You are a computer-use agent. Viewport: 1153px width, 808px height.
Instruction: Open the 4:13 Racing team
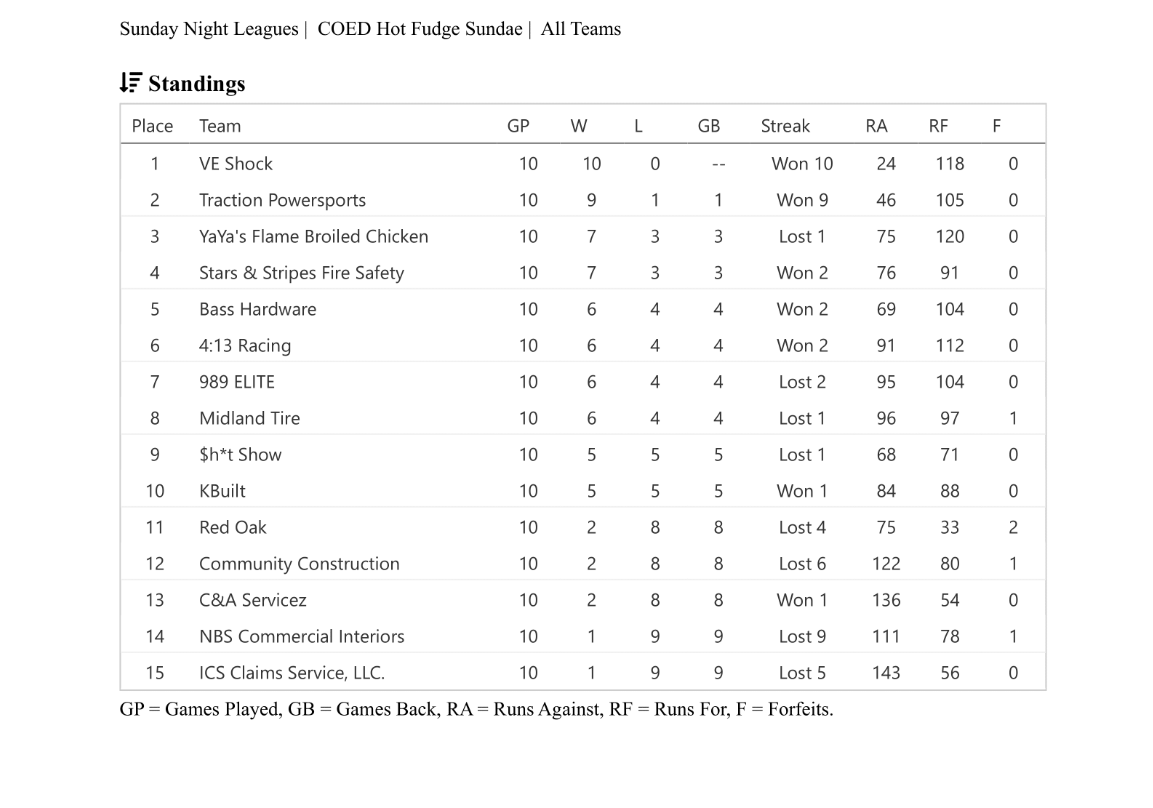pyautogui.click(x=245, y=346)
